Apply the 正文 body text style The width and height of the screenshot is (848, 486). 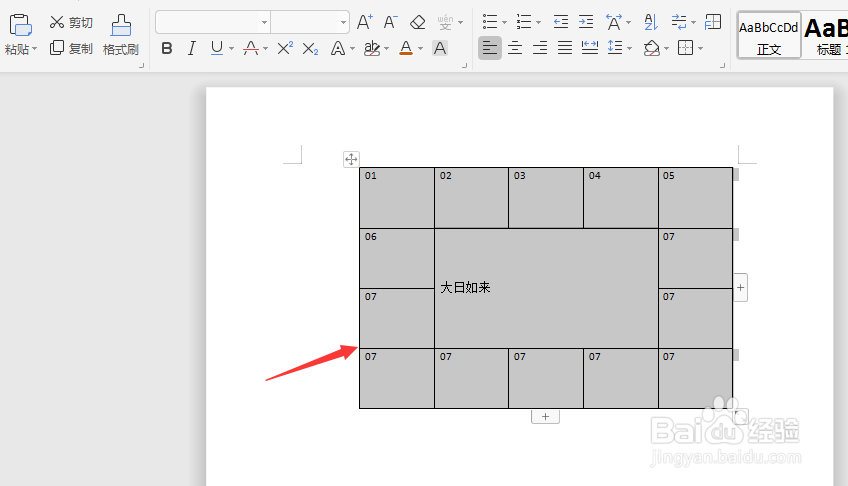click(x=768, y=36)
